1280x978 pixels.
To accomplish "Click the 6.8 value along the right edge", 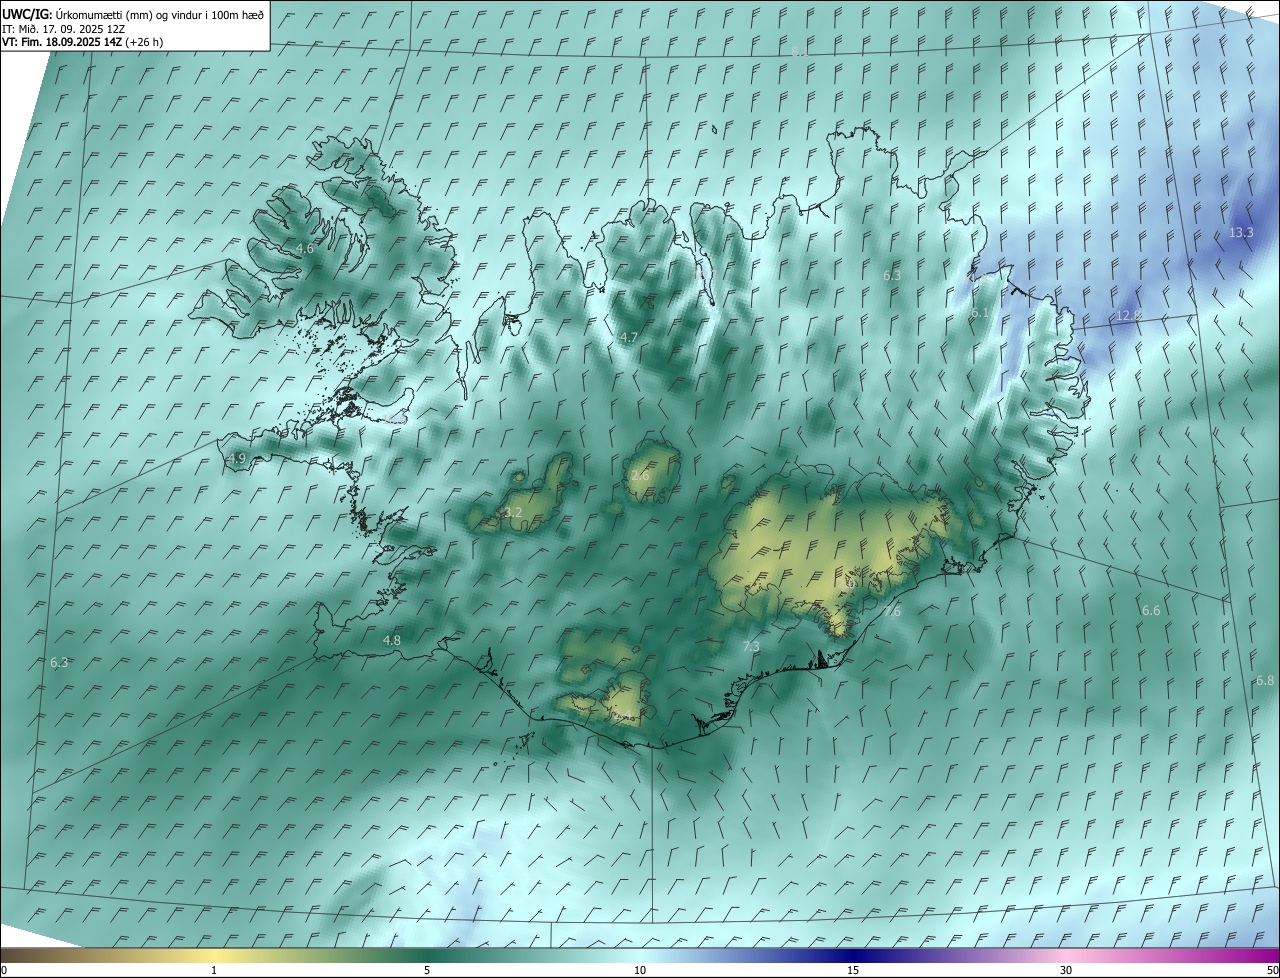I will (x=1265, y=680).
